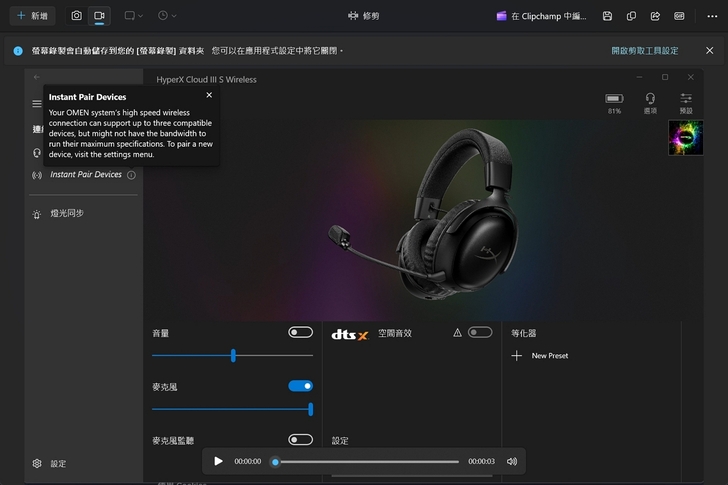Screen dimensions: 728x485
Task: Open the presets sliders icon
Action: [x=686, y=103]
